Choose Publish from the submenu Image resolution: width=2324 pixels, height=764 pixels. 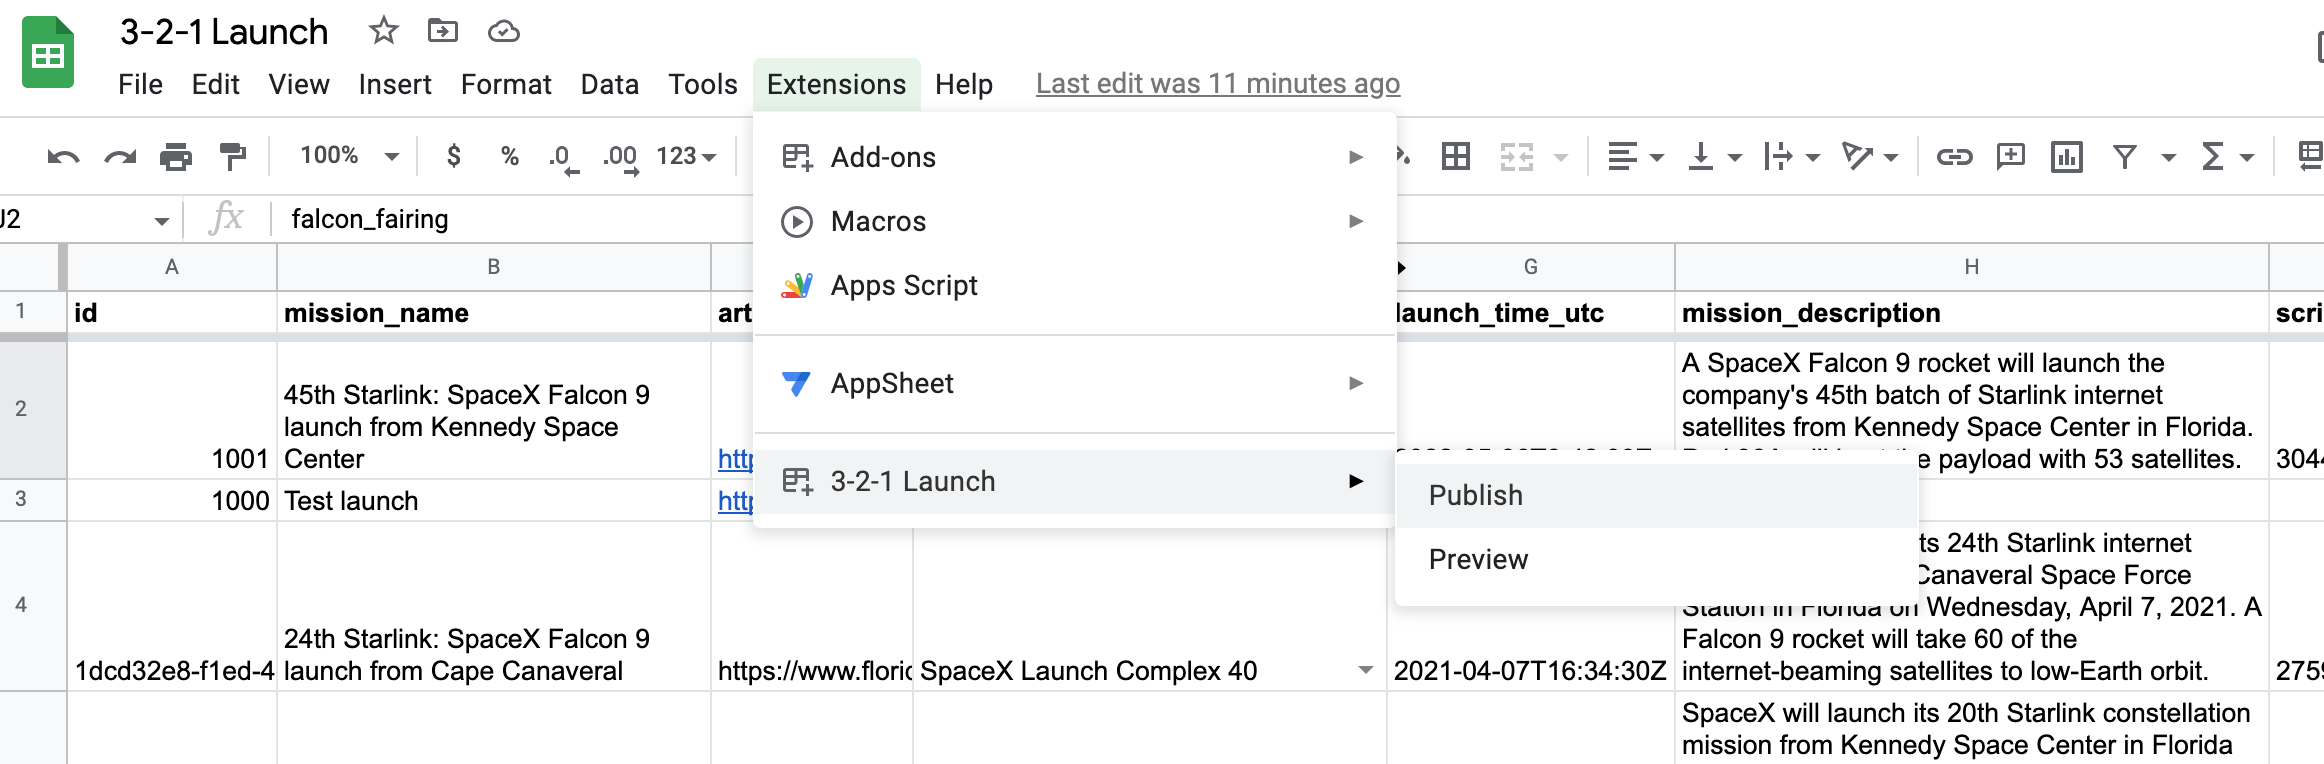click(1475, 496)
